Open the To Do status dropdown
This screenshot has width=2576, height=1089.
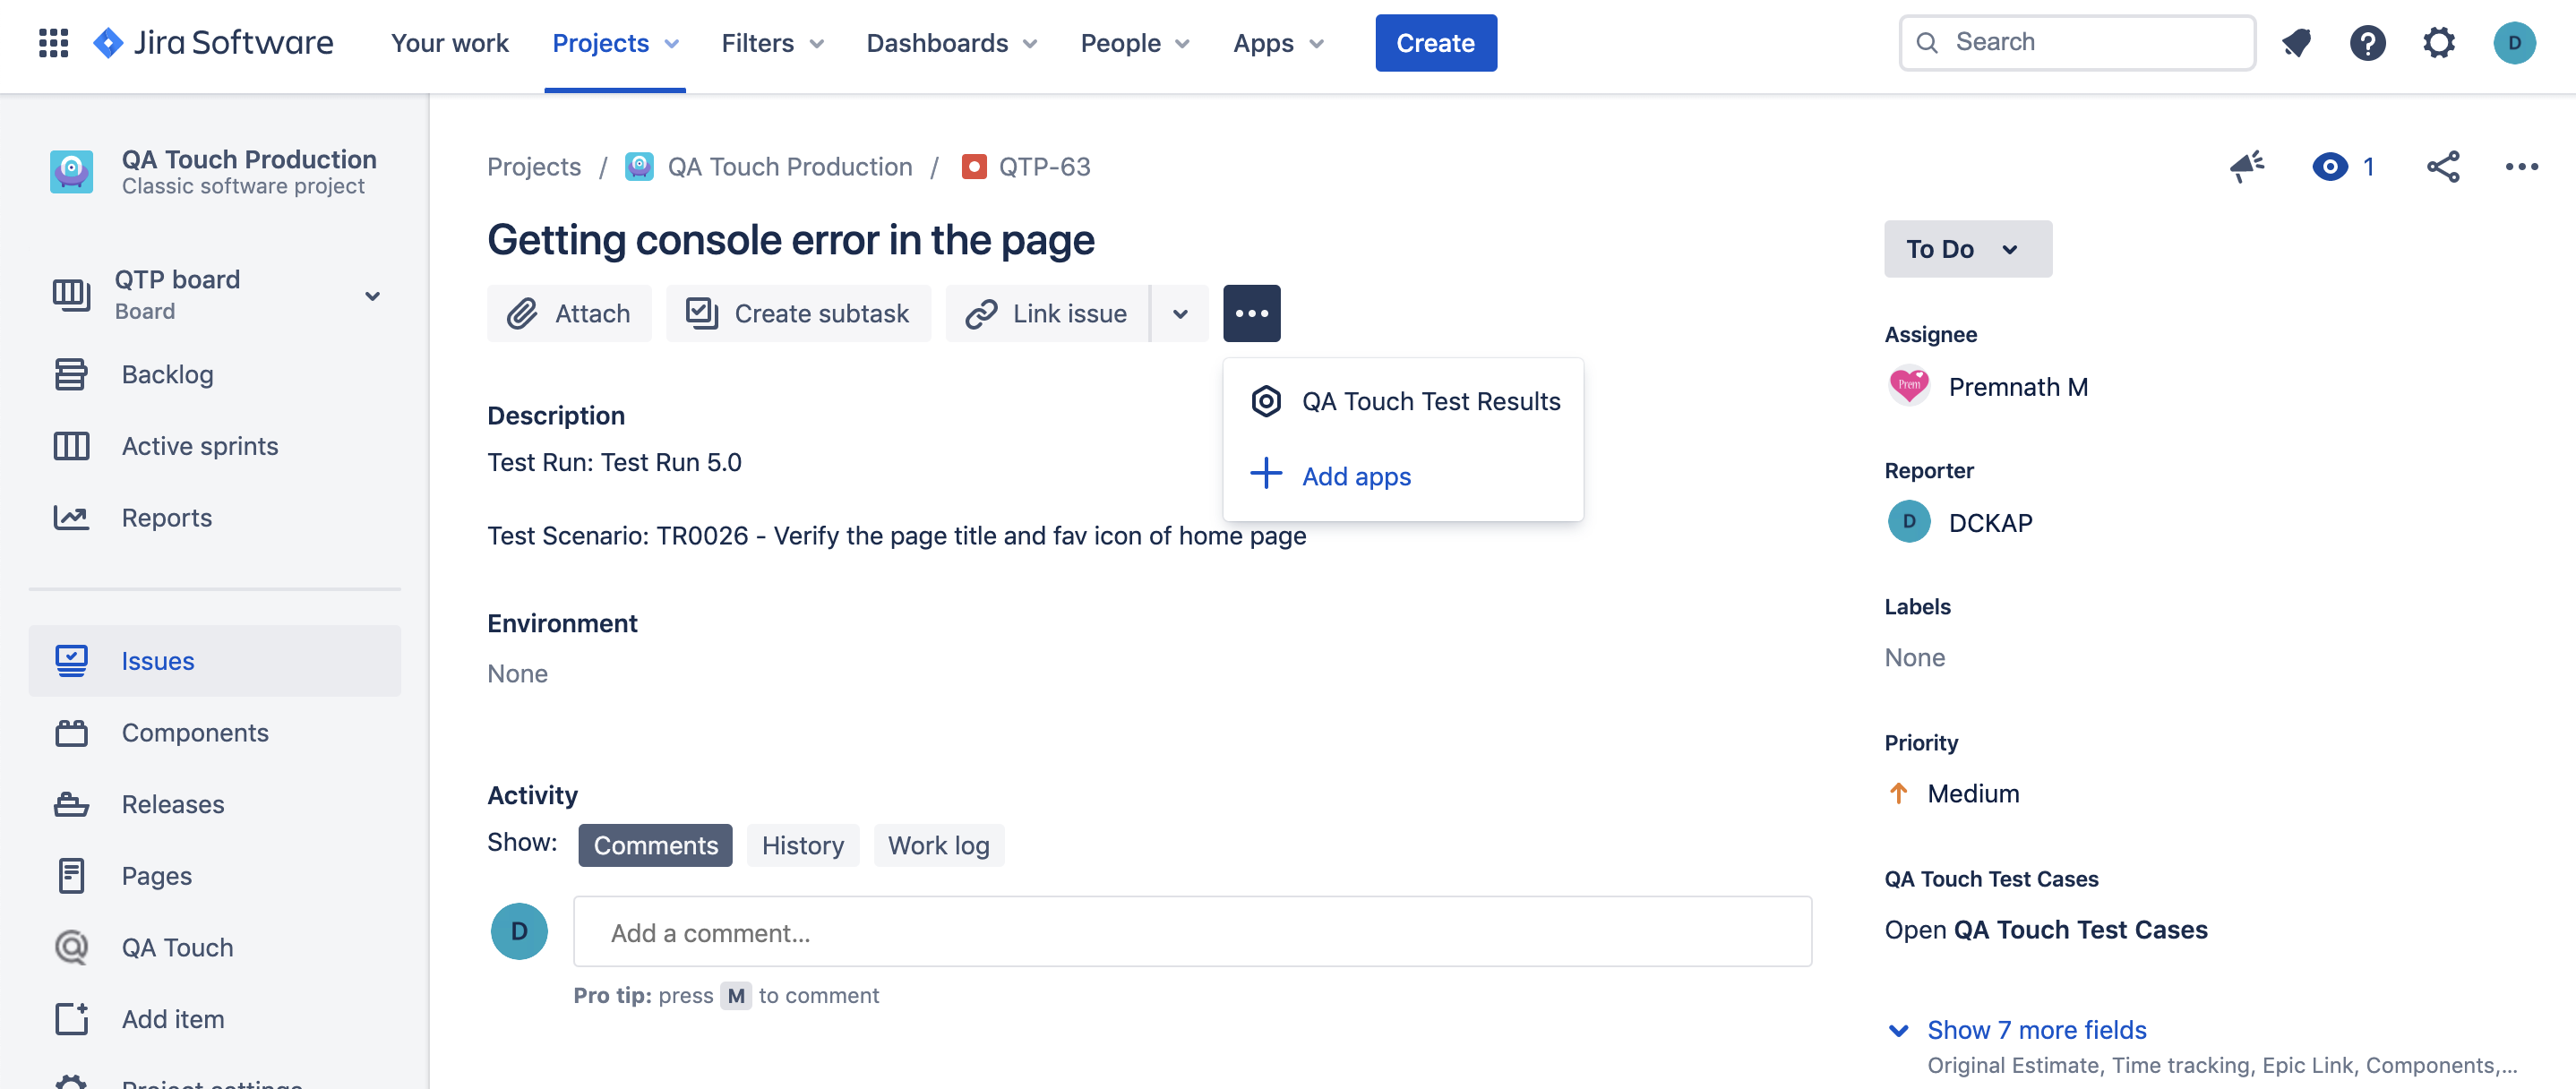pyautogui.click(x=1967, y=249)
